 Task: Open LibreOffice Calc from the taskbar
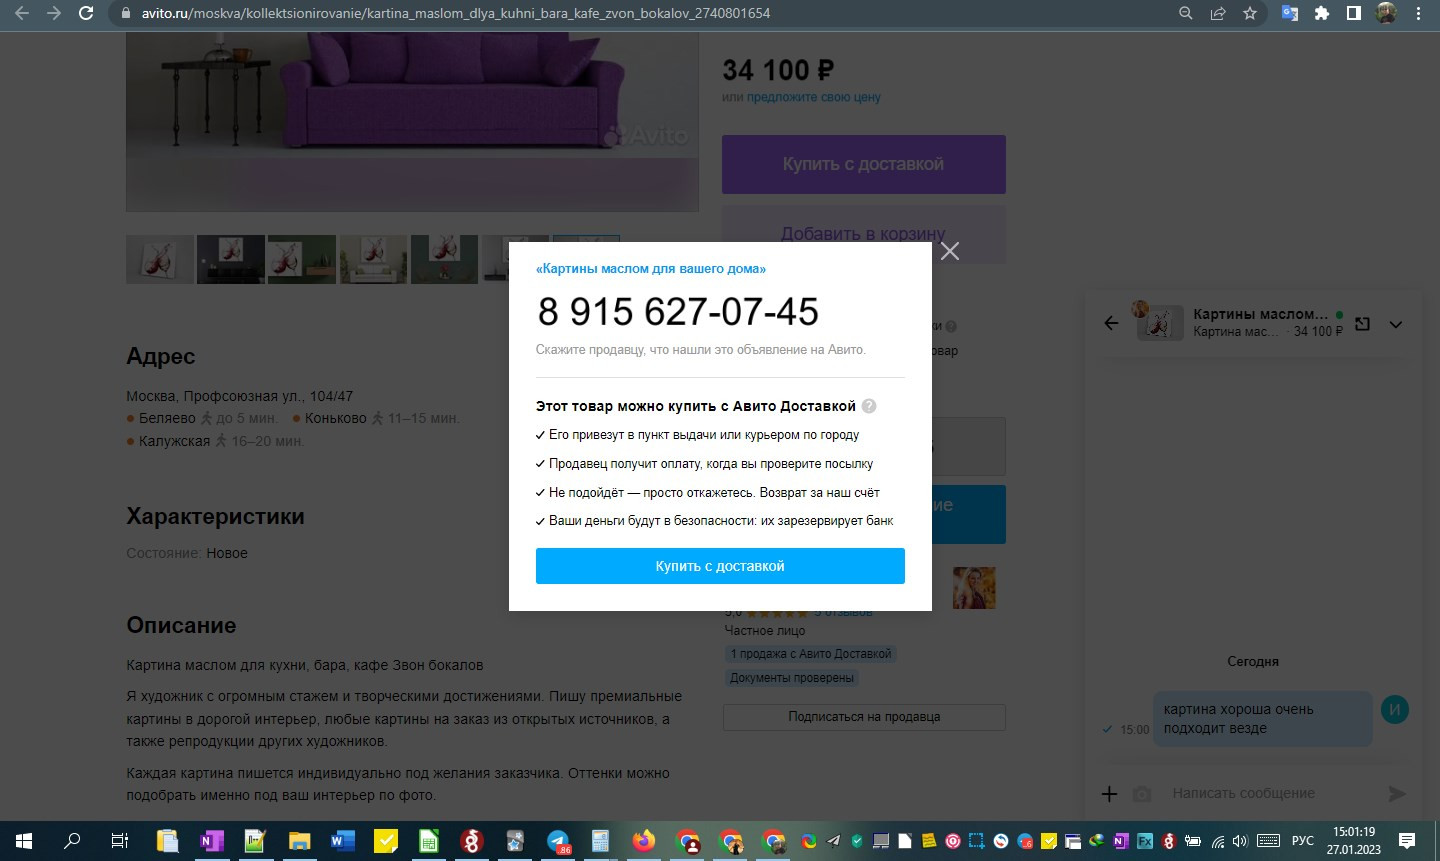click(428, 841)
